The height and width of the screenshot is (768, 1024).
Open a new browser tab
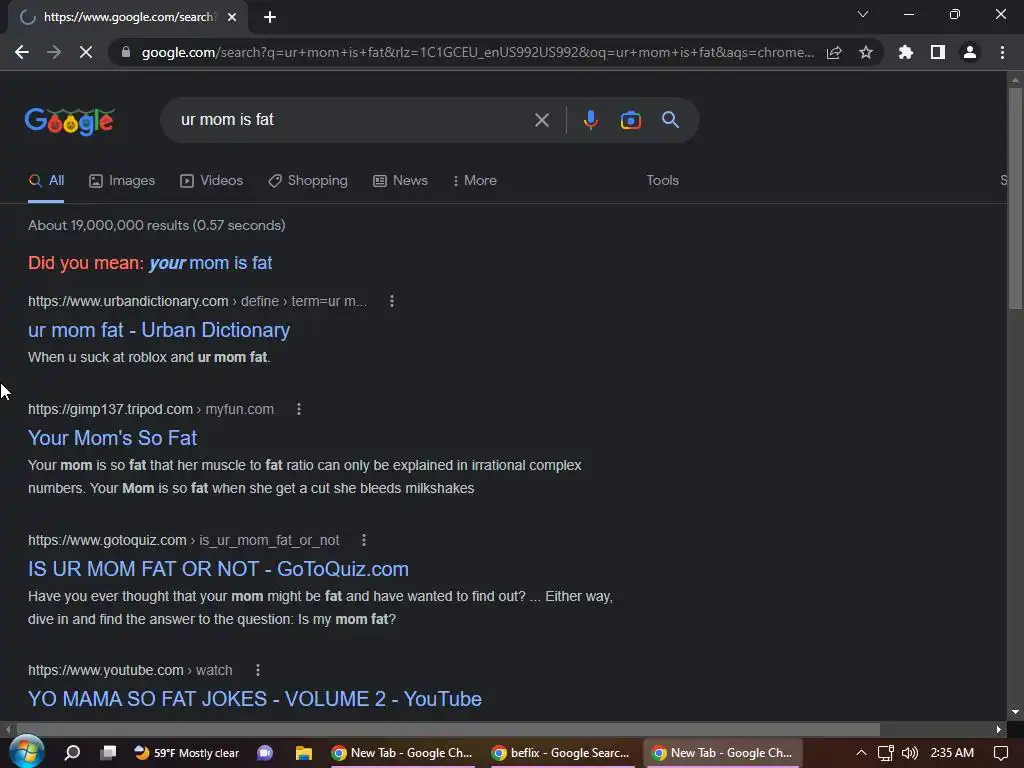coord(270,17)
